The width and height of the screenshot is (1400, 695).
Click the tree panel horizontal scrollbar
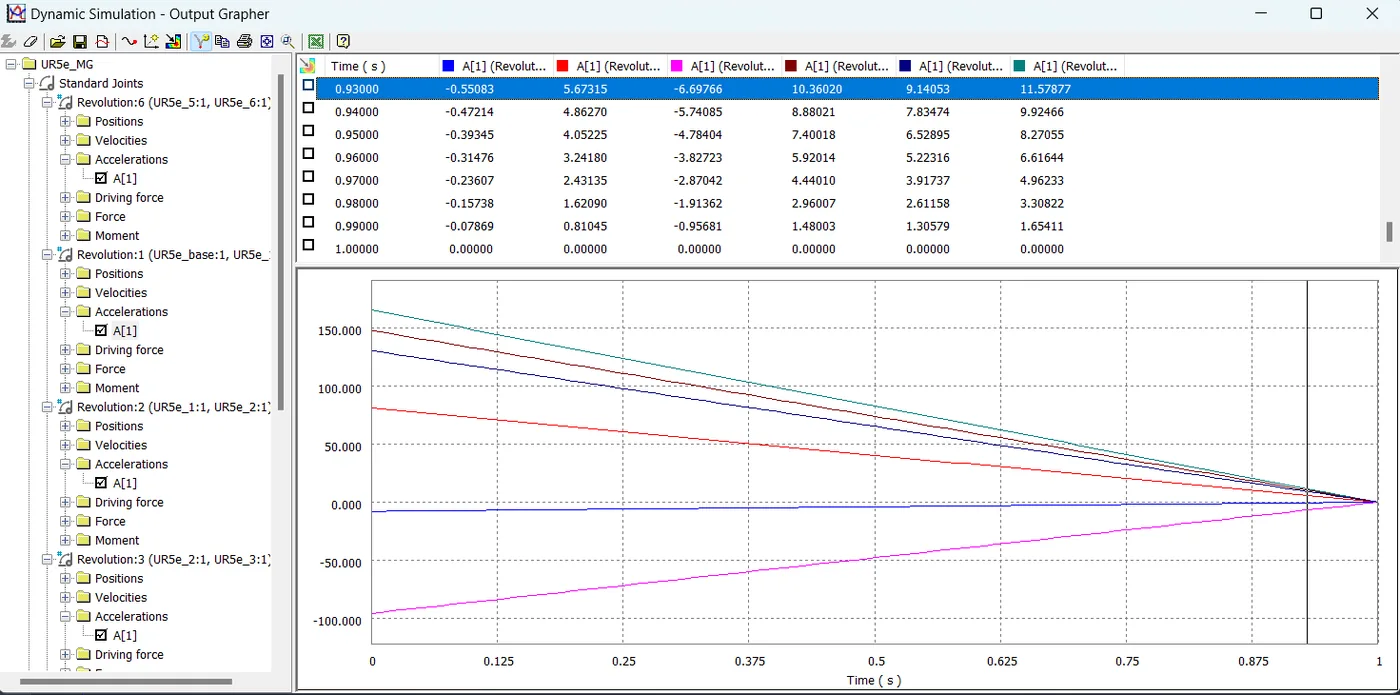126,682
